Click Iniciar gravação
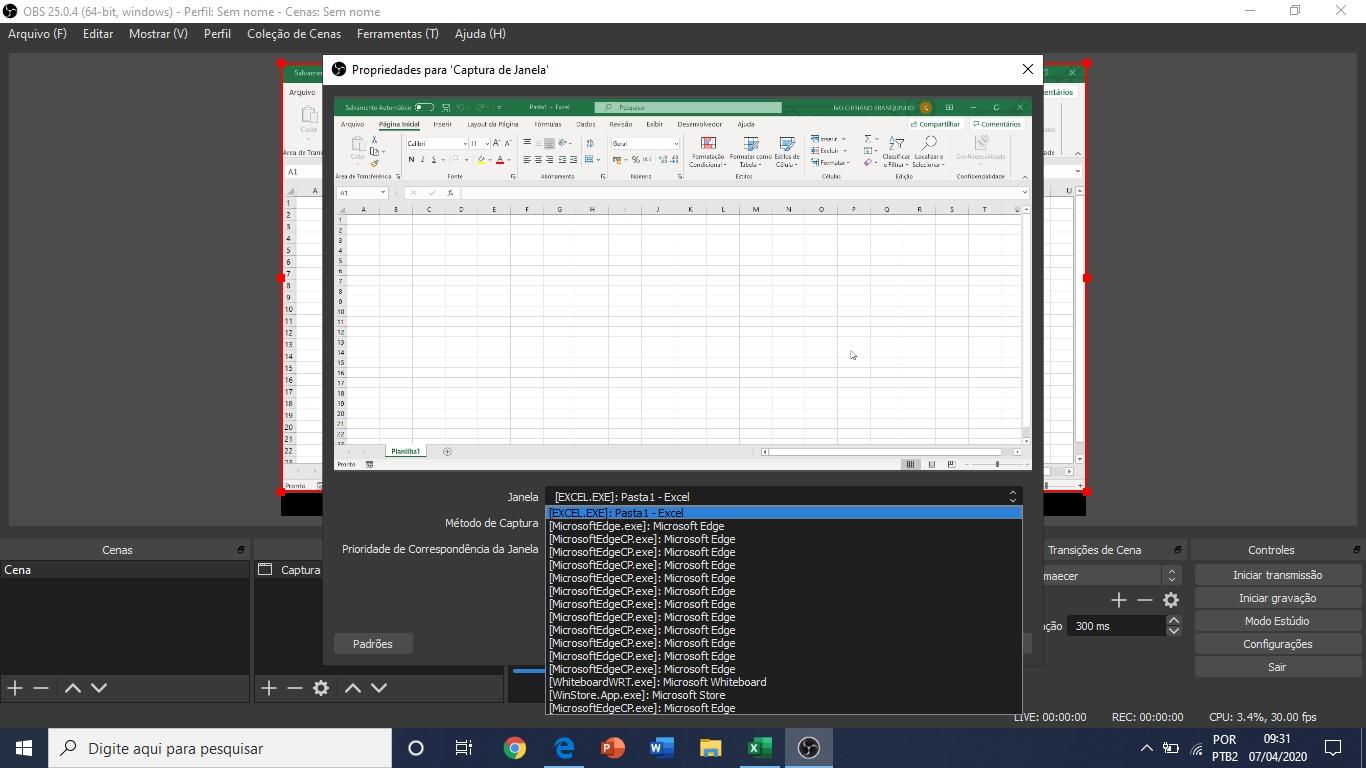The height and width of the screenshot is (768, 1366). [1277, 598]
